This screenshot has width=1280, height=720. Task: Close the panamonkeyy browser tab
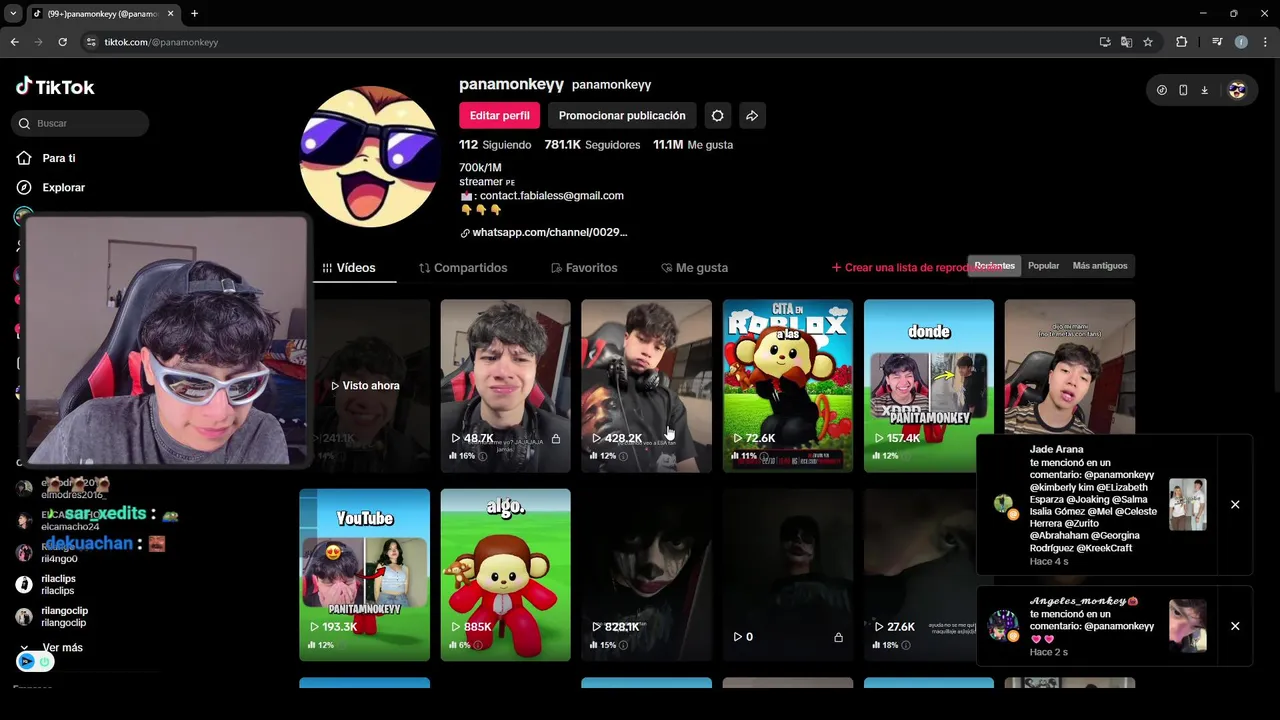click(x=171, y=14)
